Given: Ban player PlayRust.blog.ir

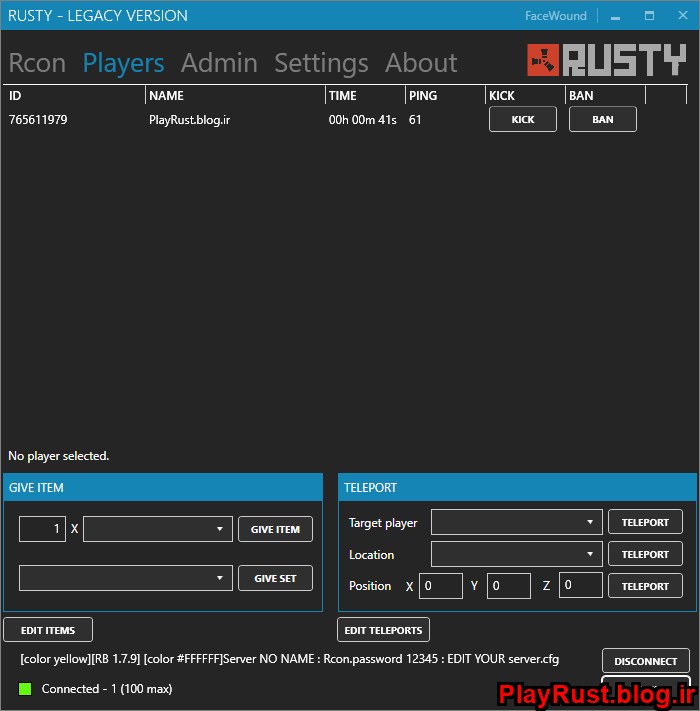Looking at the screenshot, I should pyautogui.click(x=603, y=119).
